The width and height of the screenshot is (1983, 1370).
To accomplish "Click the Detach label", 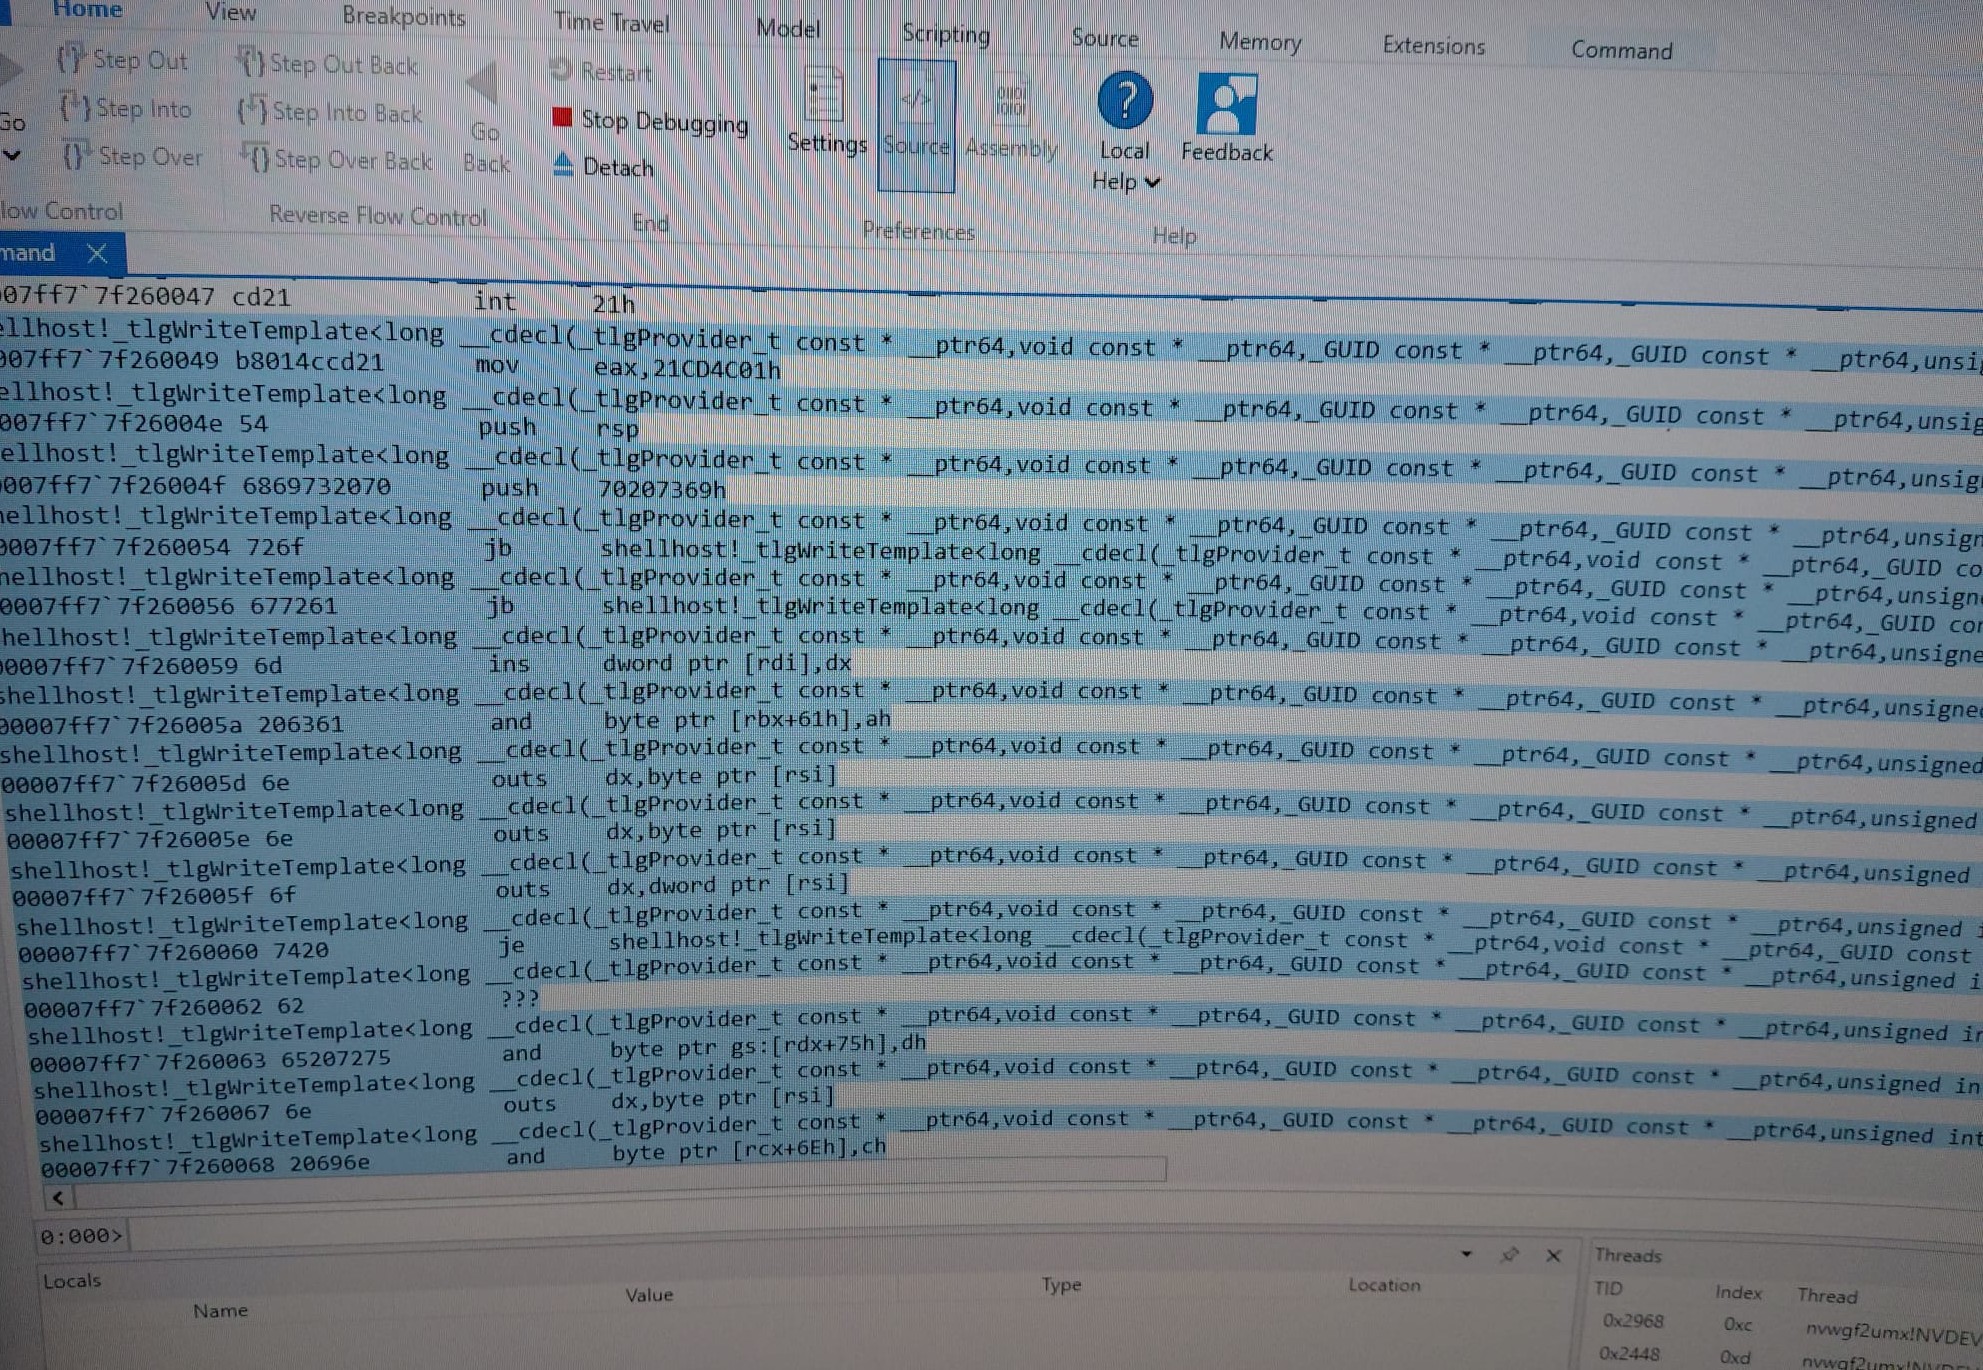I will (x=617, y=167).
